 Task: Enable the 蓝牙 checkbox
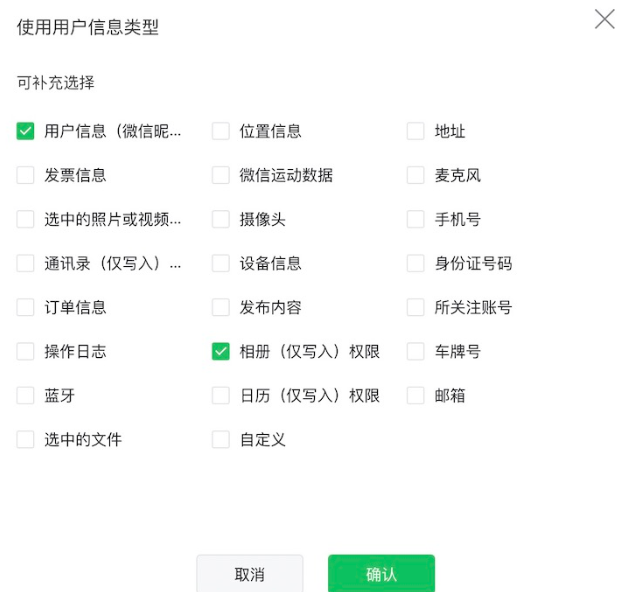coord(26,395)
